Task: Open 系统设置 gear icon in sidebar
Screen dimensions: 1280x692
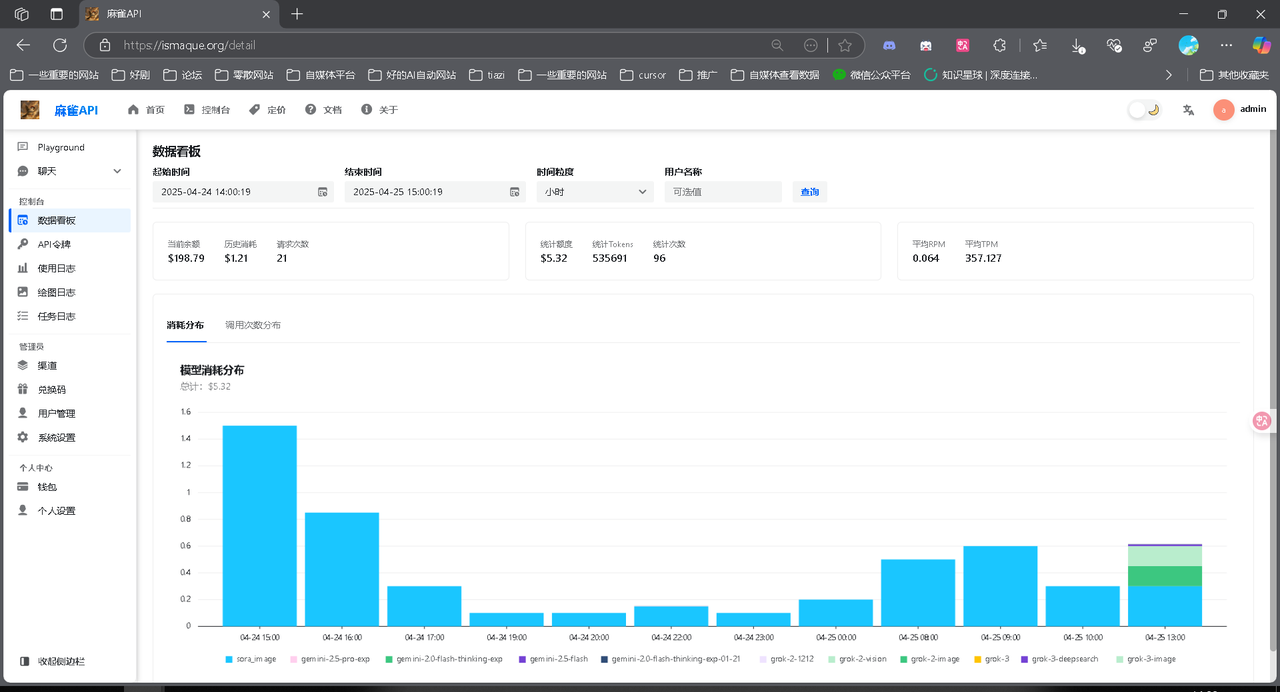Action: pyautogui.click(x=23, y=437)
